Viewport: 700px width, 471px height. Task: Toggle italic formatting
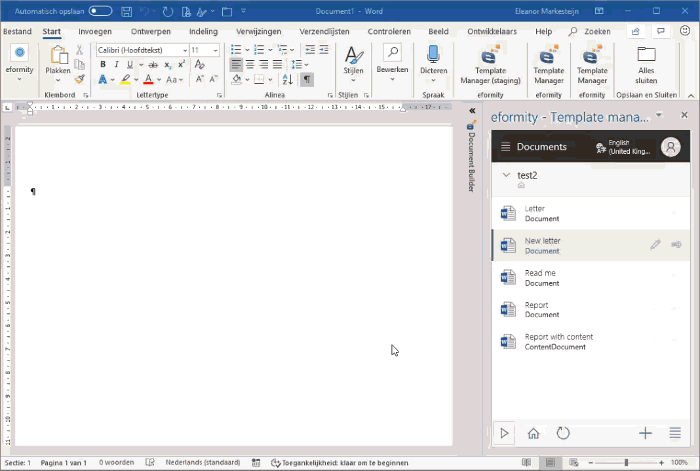pos(116,65)
